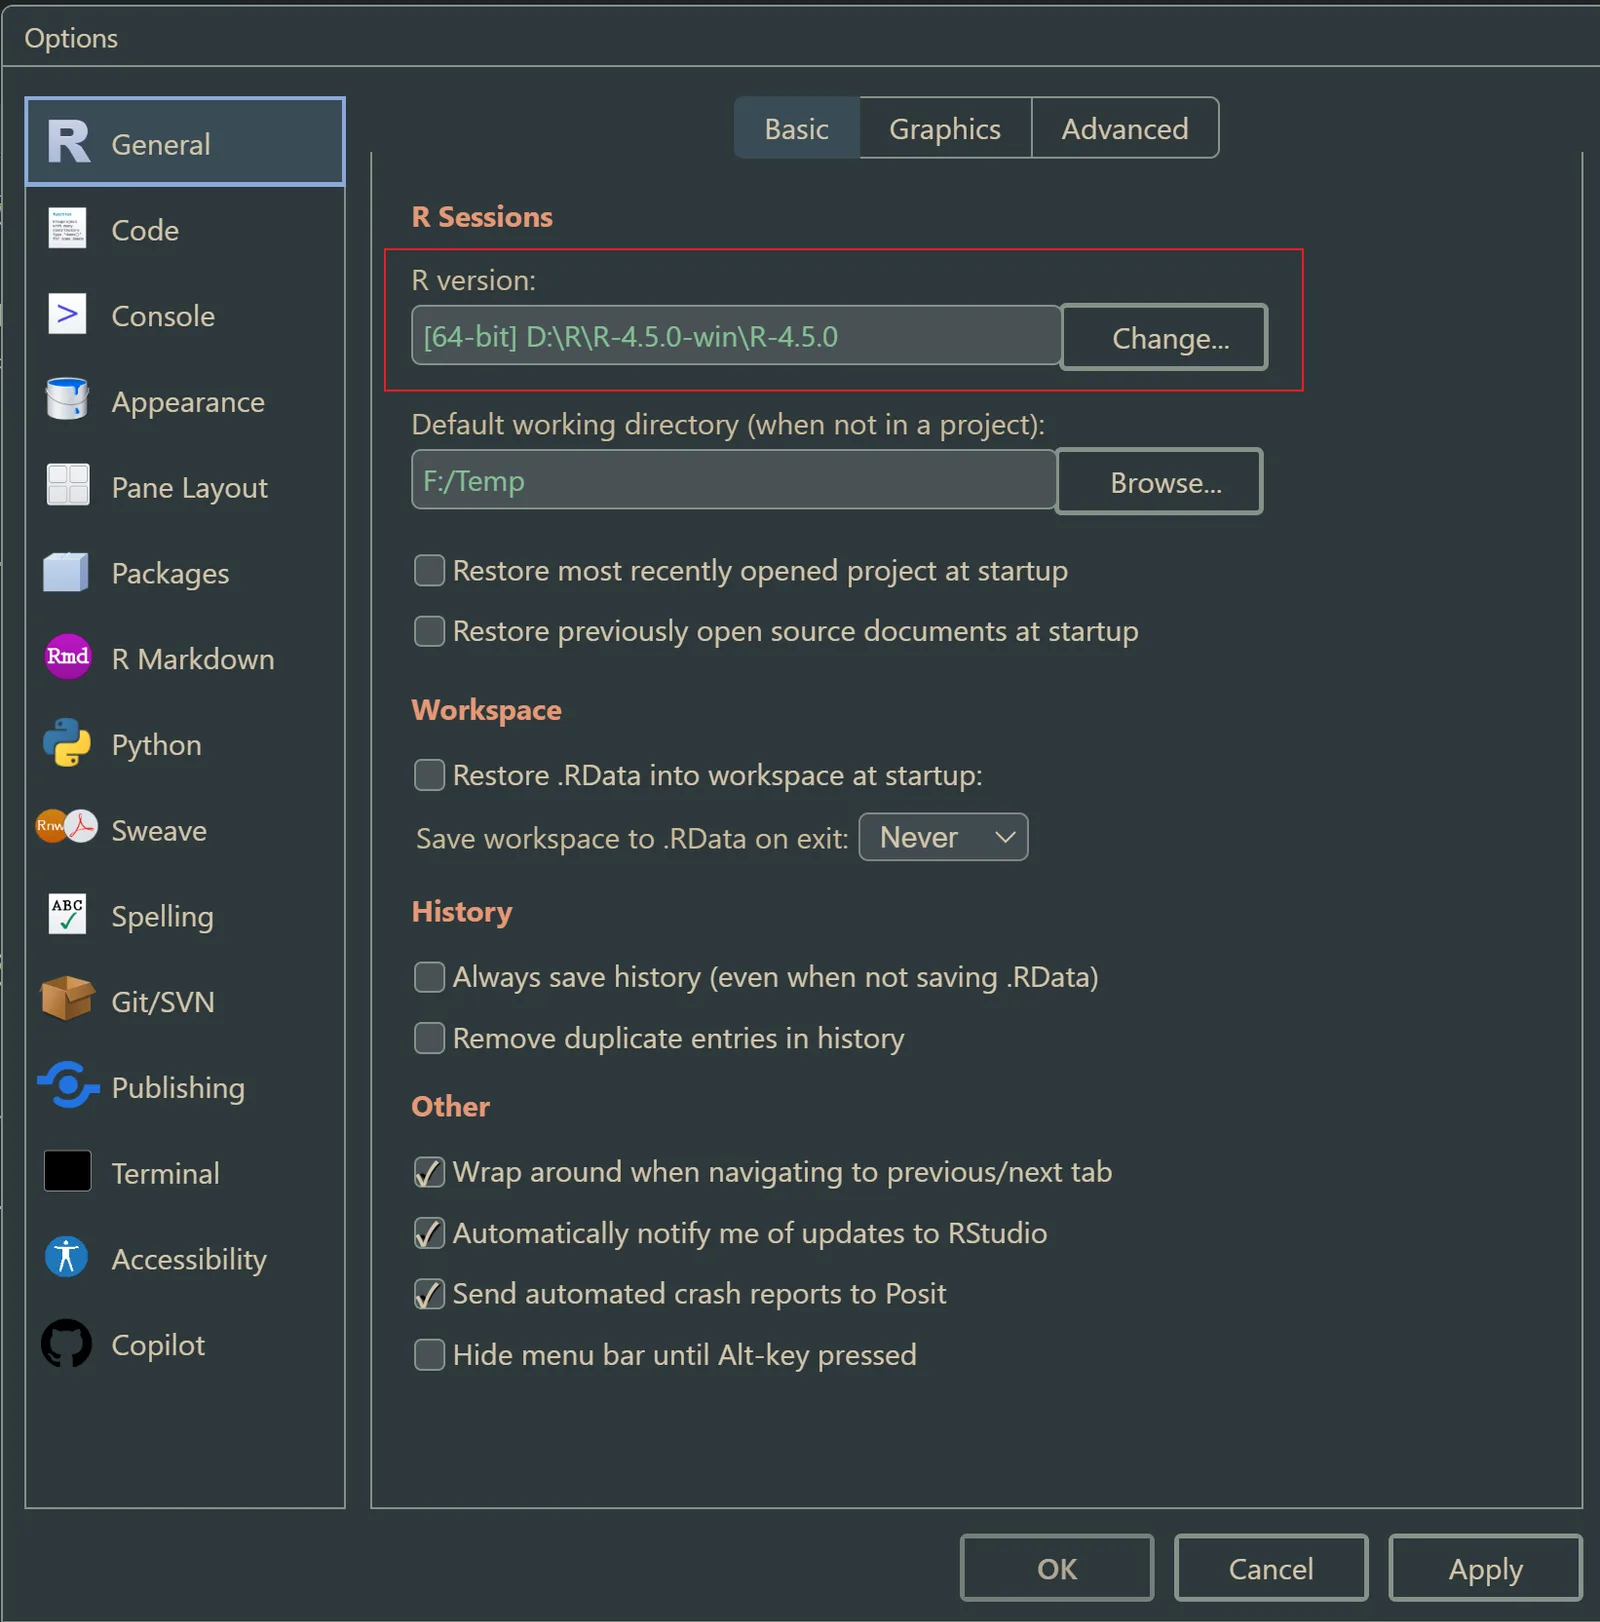Click the Pane Layout grid icon
This screenshot has width=1600, height=1622.
coord(68,486)
